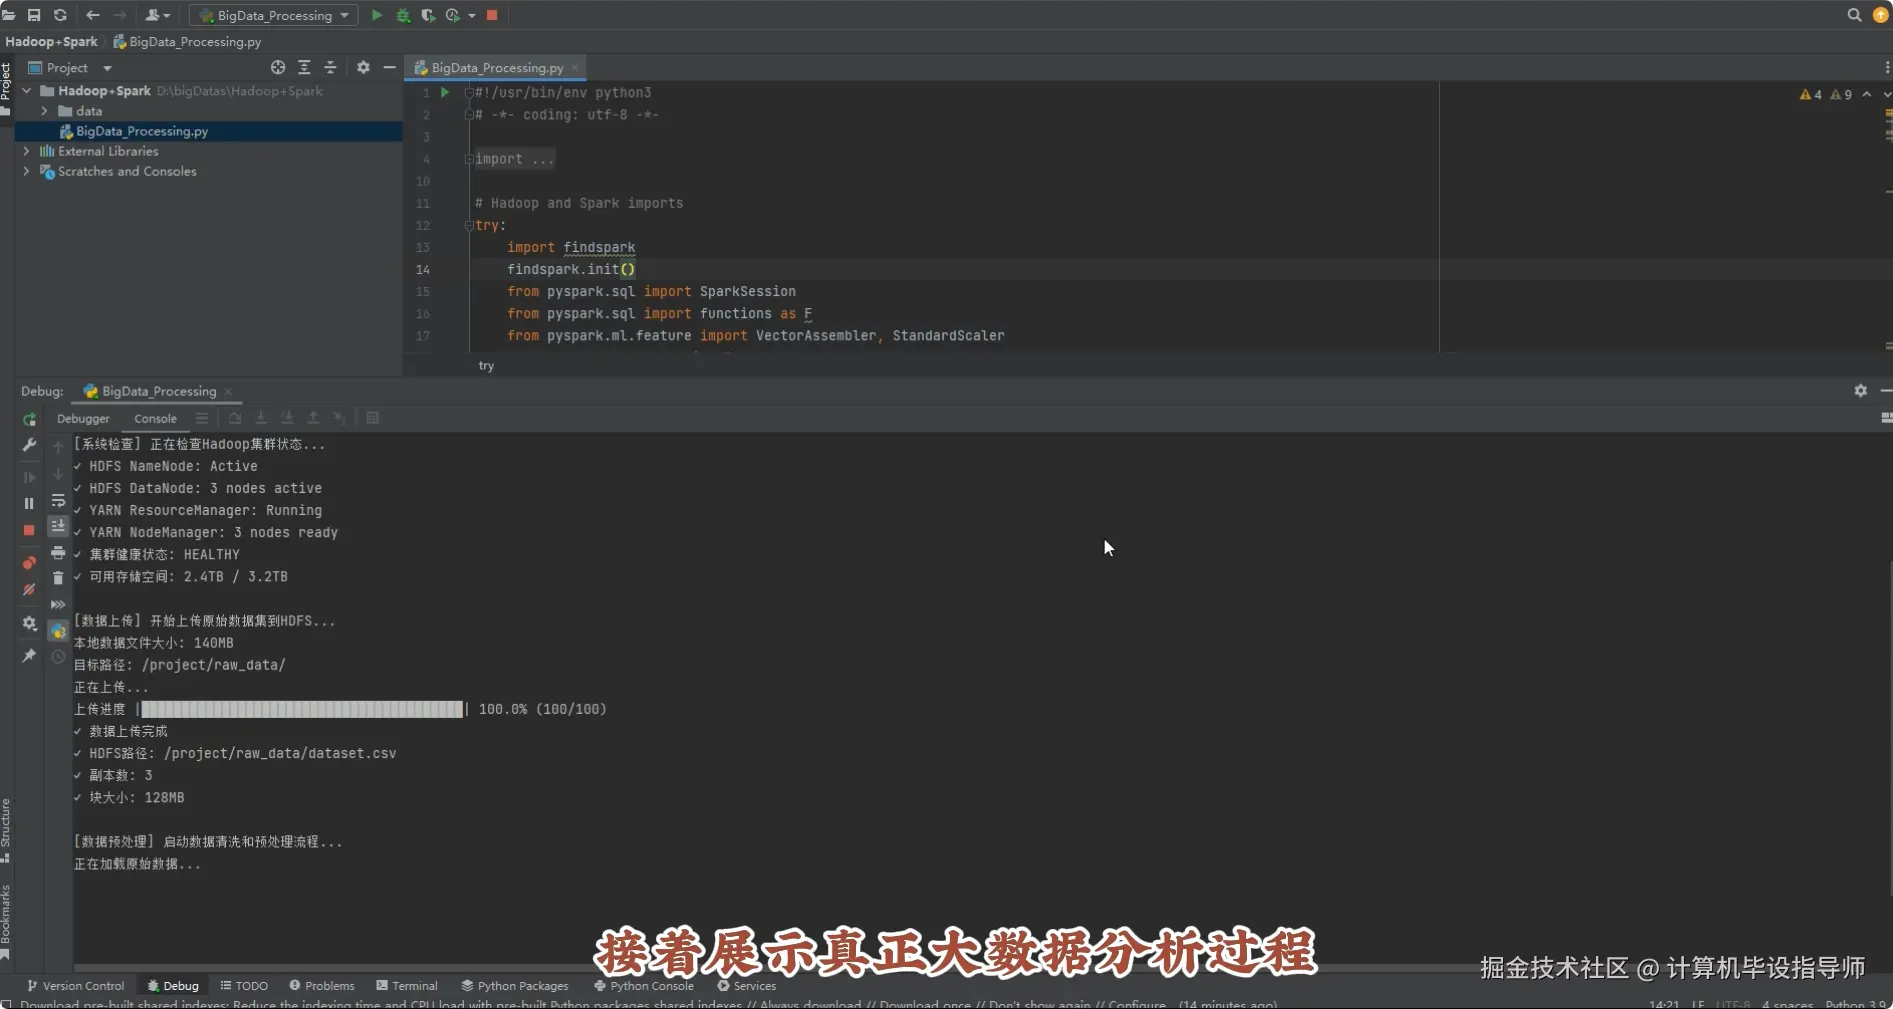Start debugging with the bug icon
This screenshot has width=1893, height=1009.
[x=403, y=15]
